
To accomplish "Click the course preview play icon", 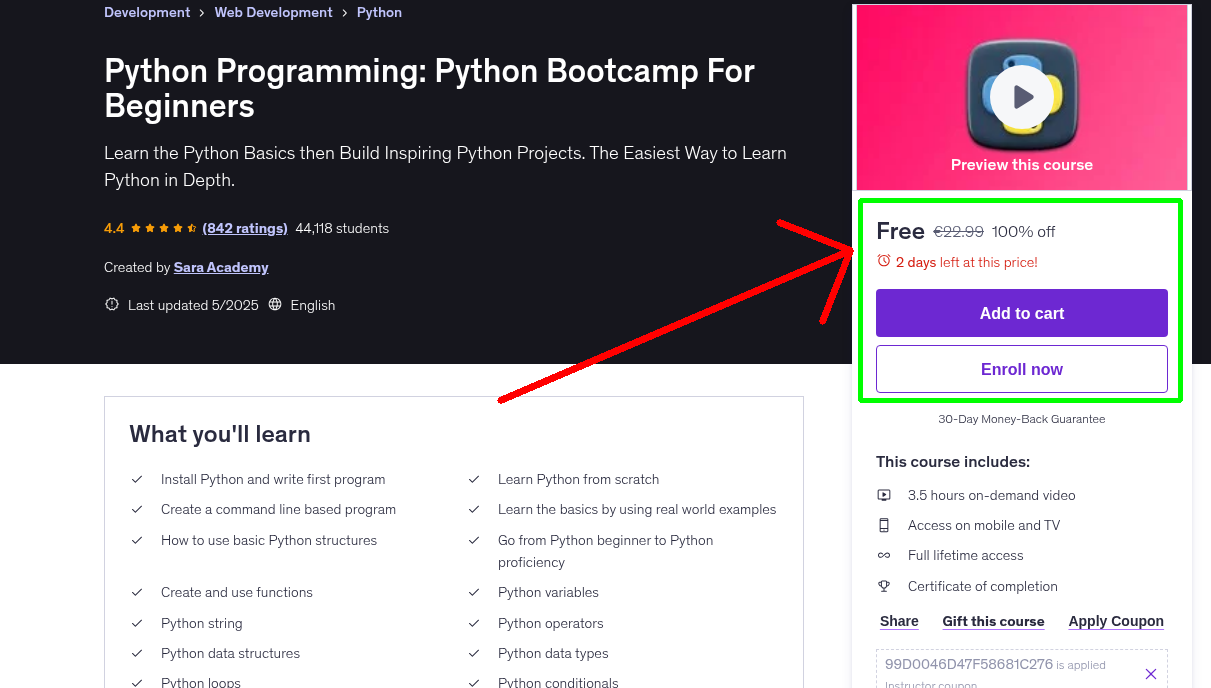I will click(1021, 96).
